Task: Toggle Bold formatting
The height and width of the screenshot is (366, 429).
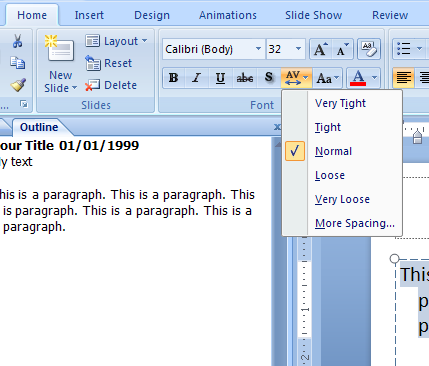Action: tap(173, 78)
